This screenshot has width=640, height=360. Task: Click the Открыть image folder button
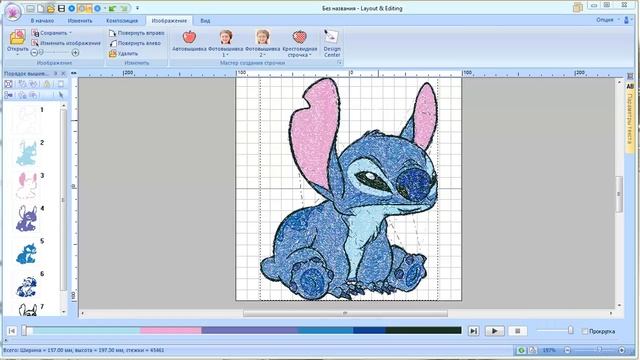(18, 42)
